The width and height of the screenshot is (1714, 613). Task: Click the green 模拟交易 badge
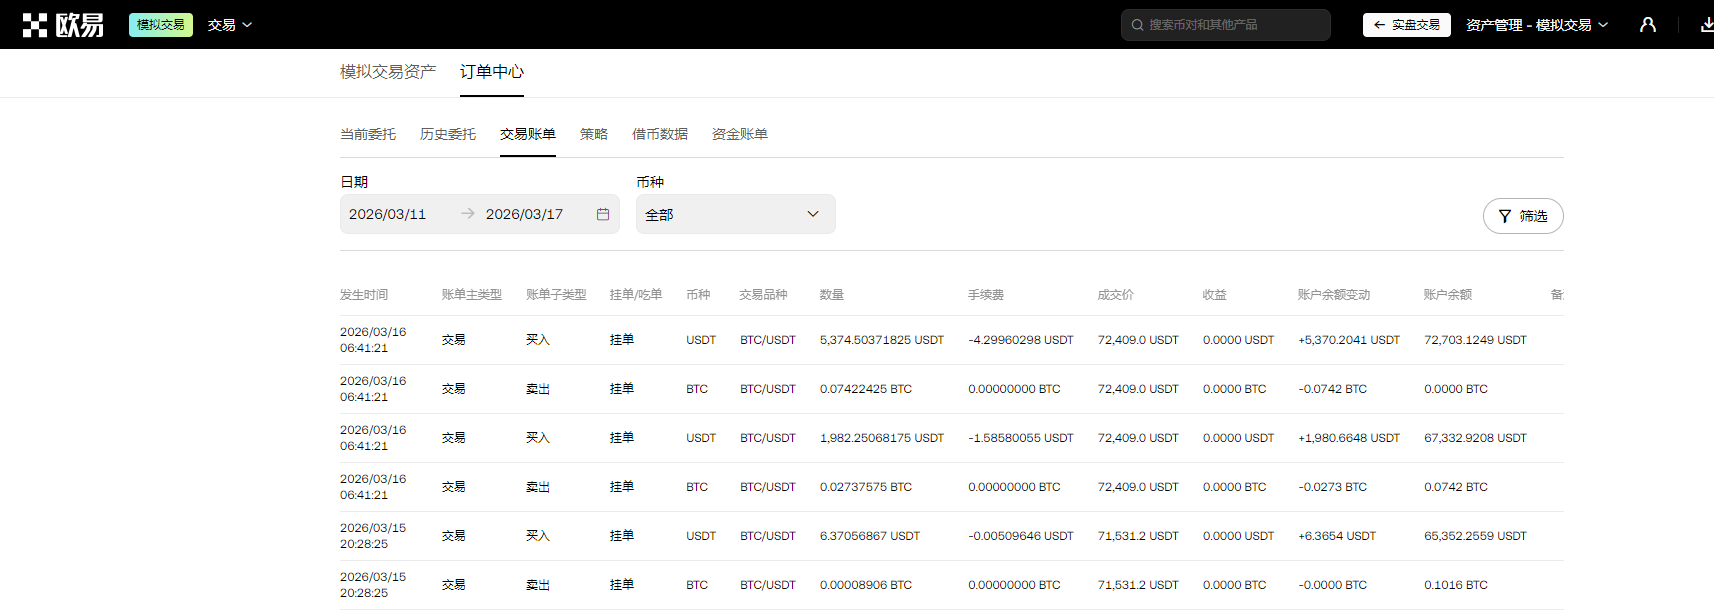click(160, 25)
